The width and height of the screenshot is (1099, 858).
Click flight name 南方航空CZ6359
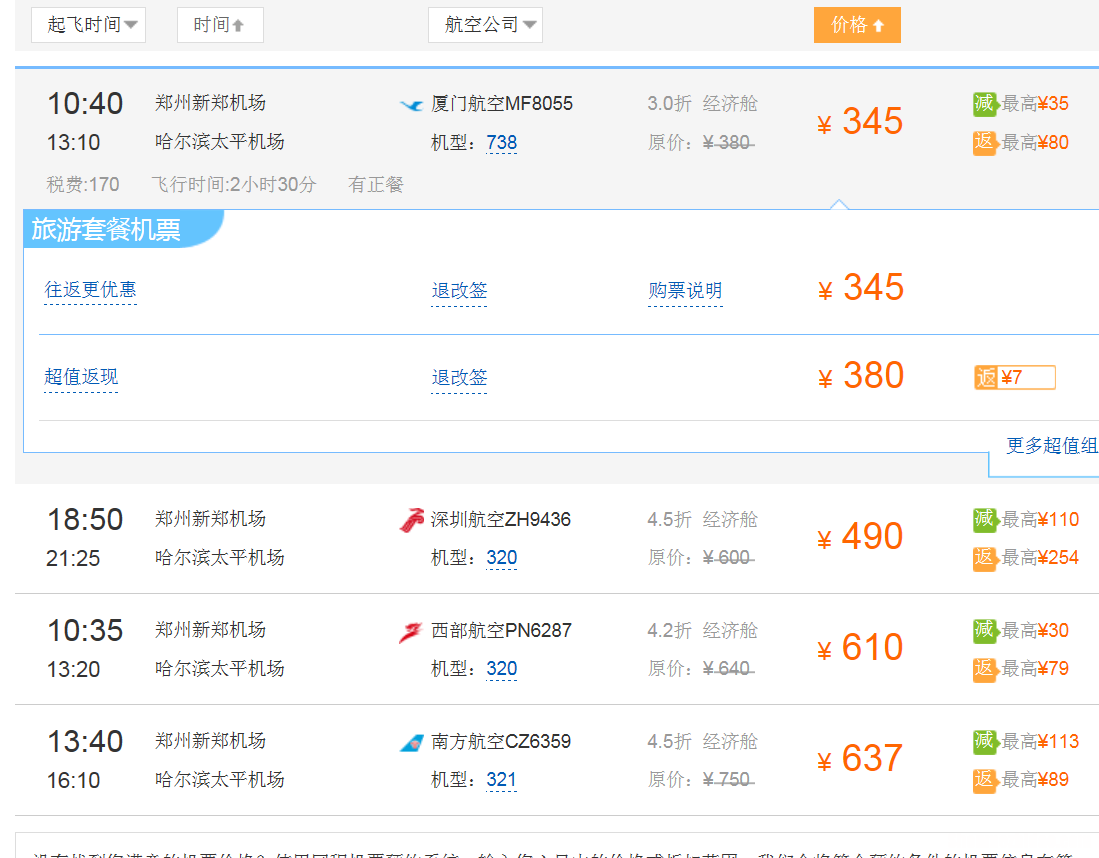pyautogui.click(x=500, y=741)
